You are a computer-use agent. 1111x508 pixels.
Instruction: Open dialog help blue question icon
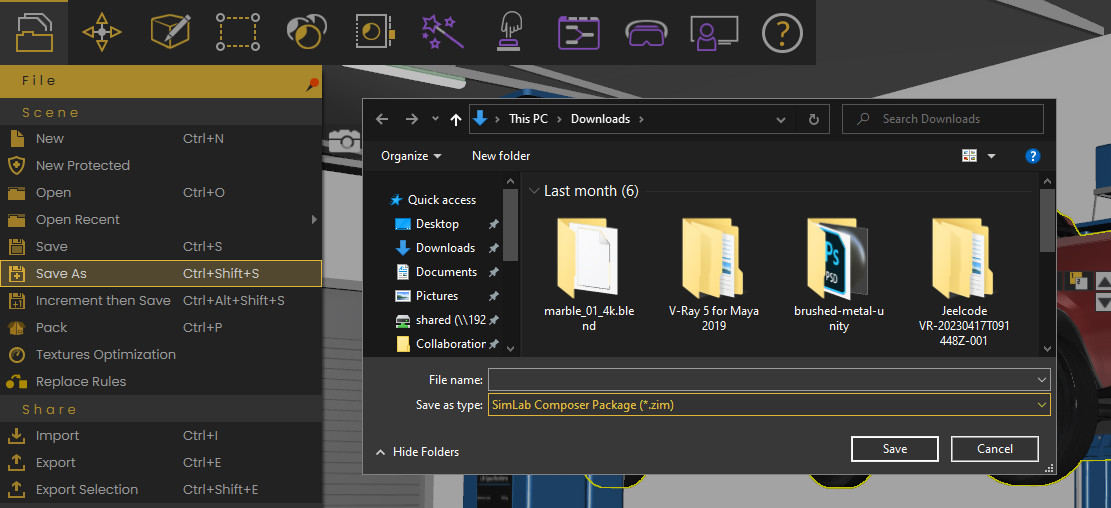[x=1032, y=156]
